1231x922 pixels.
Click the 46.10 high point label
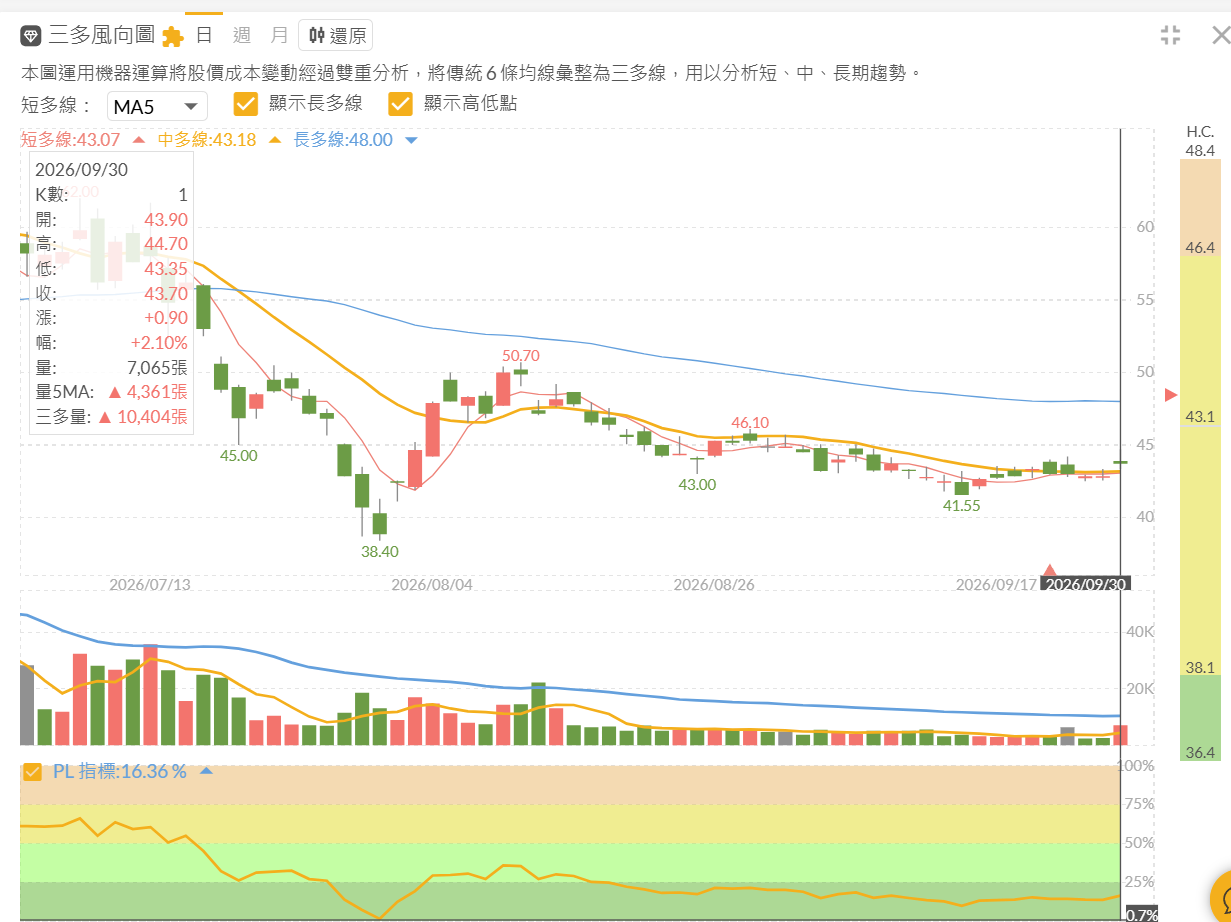750,423
